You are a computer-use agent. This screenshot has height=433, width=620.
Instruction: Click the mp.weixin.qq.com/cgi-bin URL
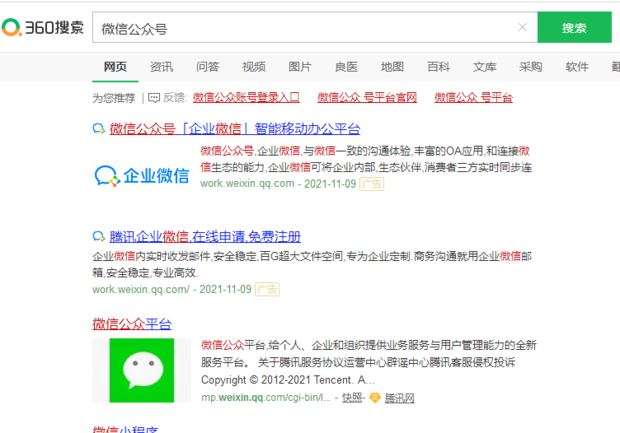pyautogui.click(x=266, y=398)
